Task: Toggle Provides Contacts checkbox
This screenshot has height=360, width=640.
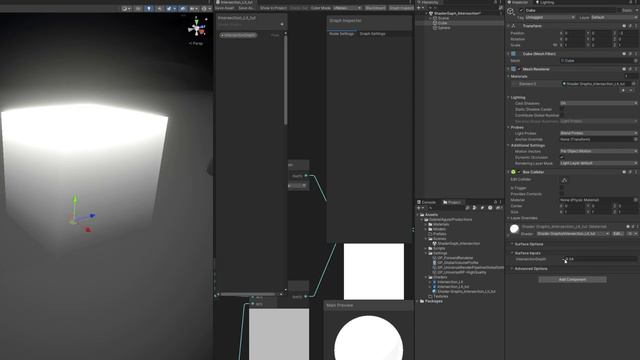Action: [x=562, y=194]
